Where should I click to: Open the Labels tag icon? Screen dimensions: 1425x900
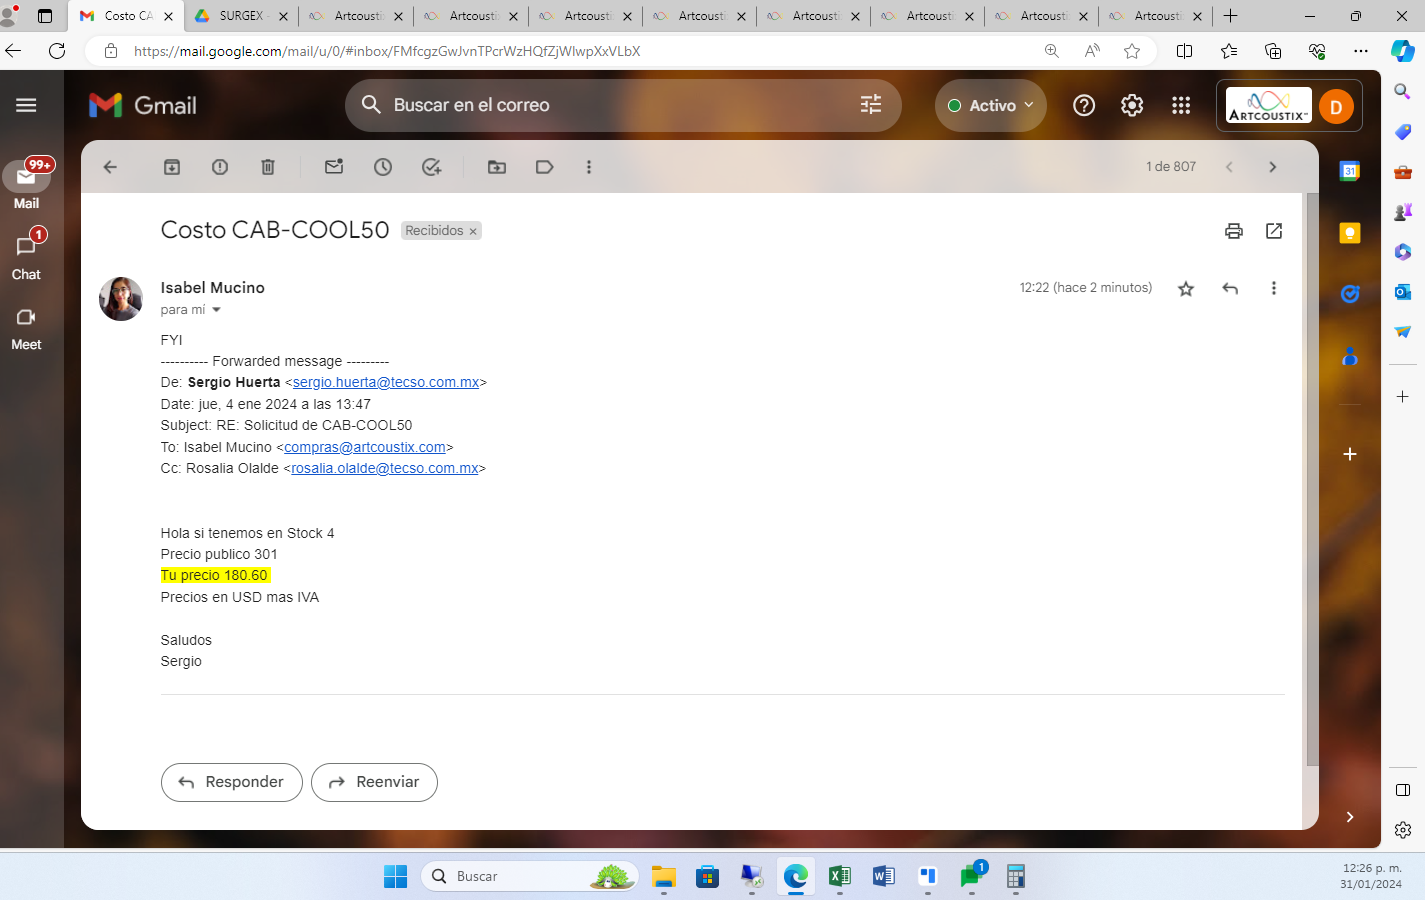545,167
